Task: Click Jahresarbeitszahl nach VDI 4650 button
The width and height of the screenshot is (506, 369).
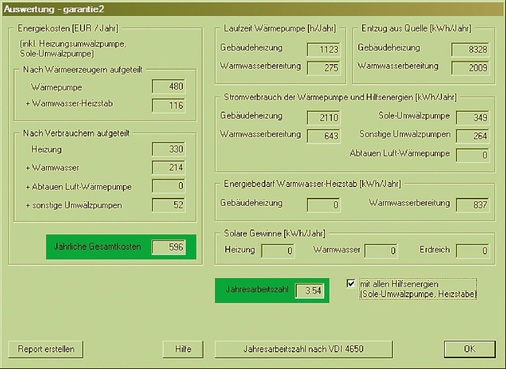Action: click(x=304, y=349)
